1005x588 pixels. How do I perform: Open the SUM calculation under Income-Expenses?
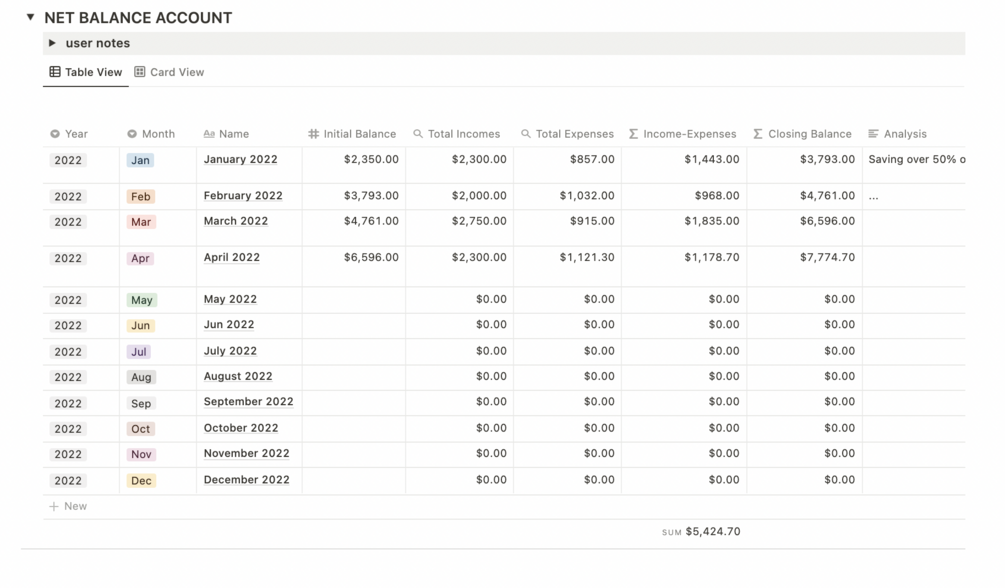click(x=701, y=532)
